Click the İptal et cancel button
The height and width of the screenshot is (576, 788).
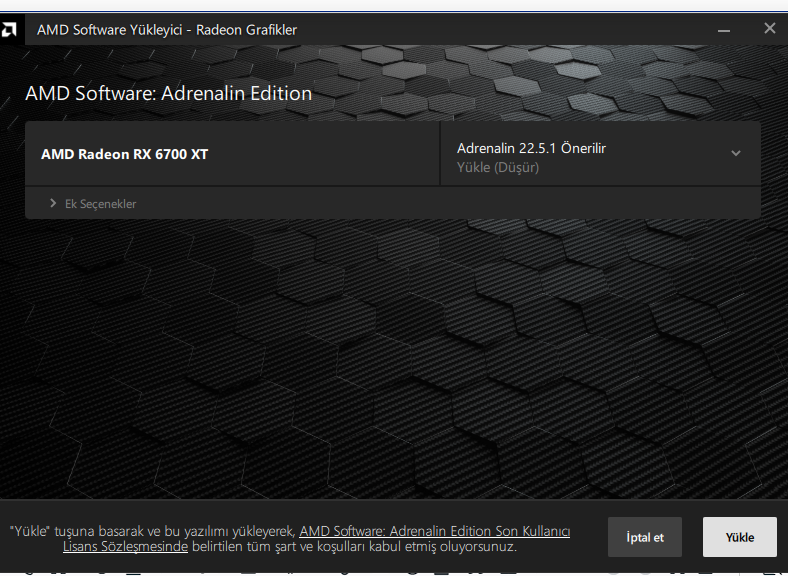[645, 537]
